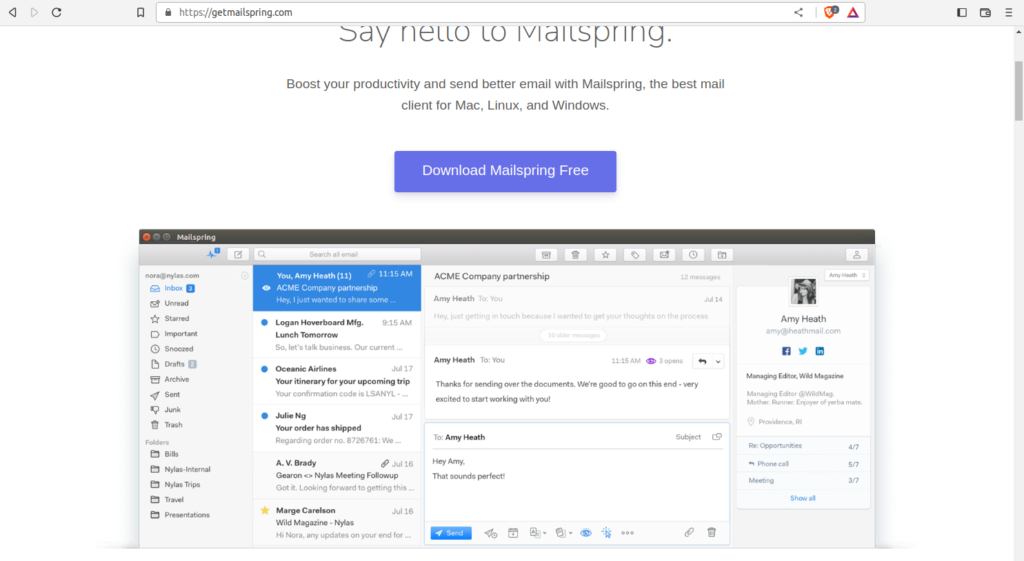Image resolution: width=1024 pixels, height=561 pixels.
Task: Click Amy Heath's profile photo
Action: pyautogui.click(x=803, y=291)
